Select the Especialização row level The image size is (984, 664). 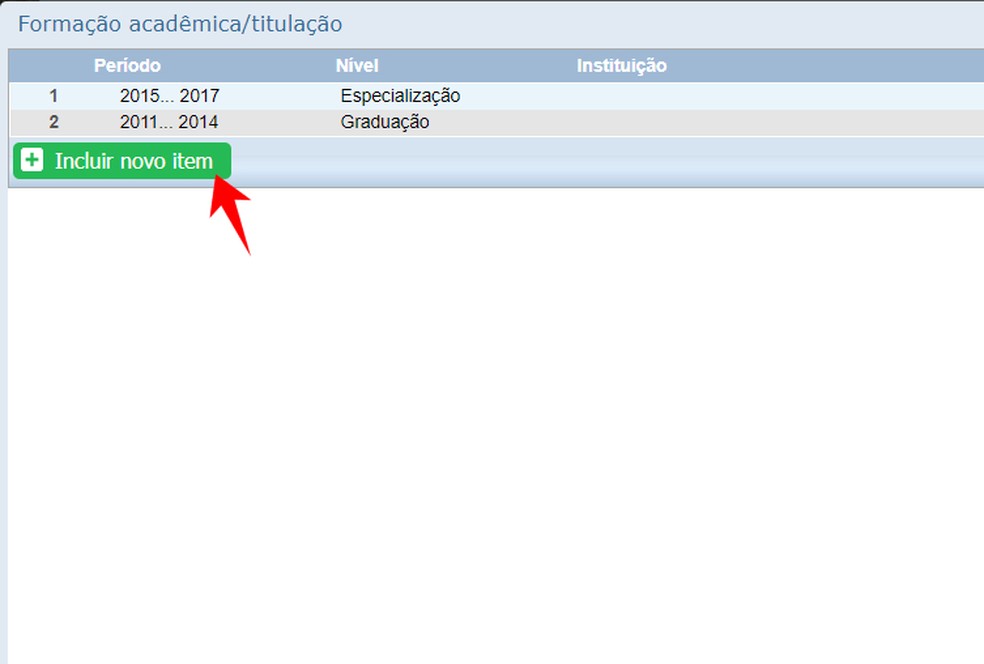[x=400, y=96]
